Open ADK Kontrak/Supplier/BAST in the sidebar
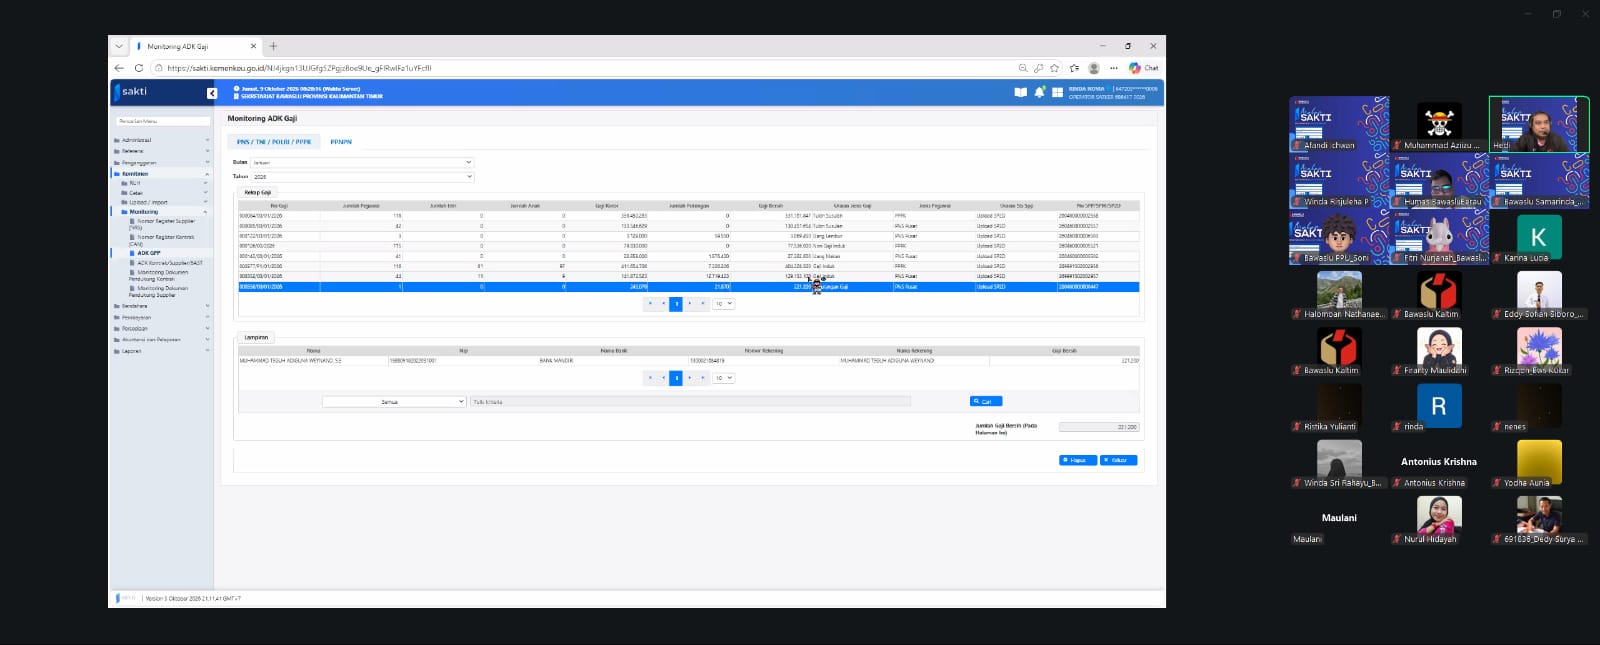 point(170,263)
